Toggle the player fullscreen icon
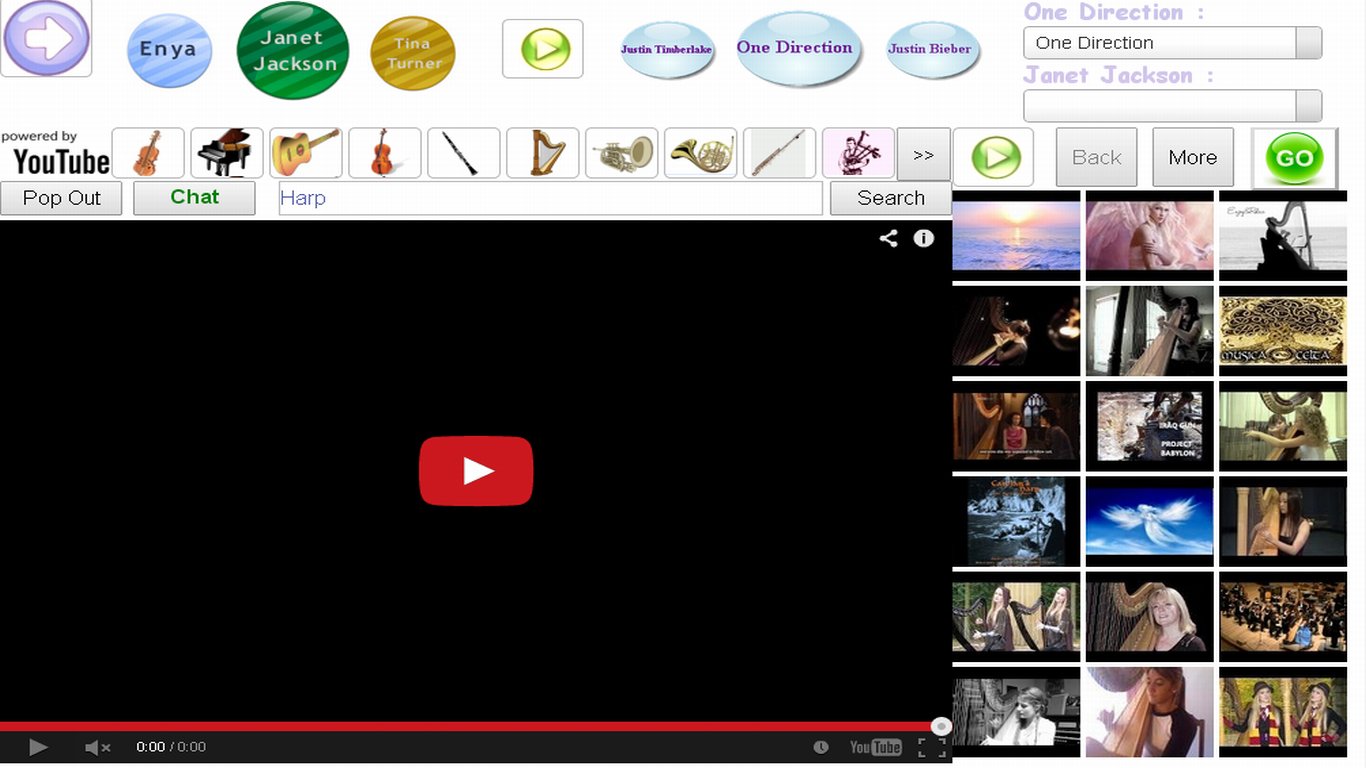This screenshot has height=768, width=1366. (932, 747)
